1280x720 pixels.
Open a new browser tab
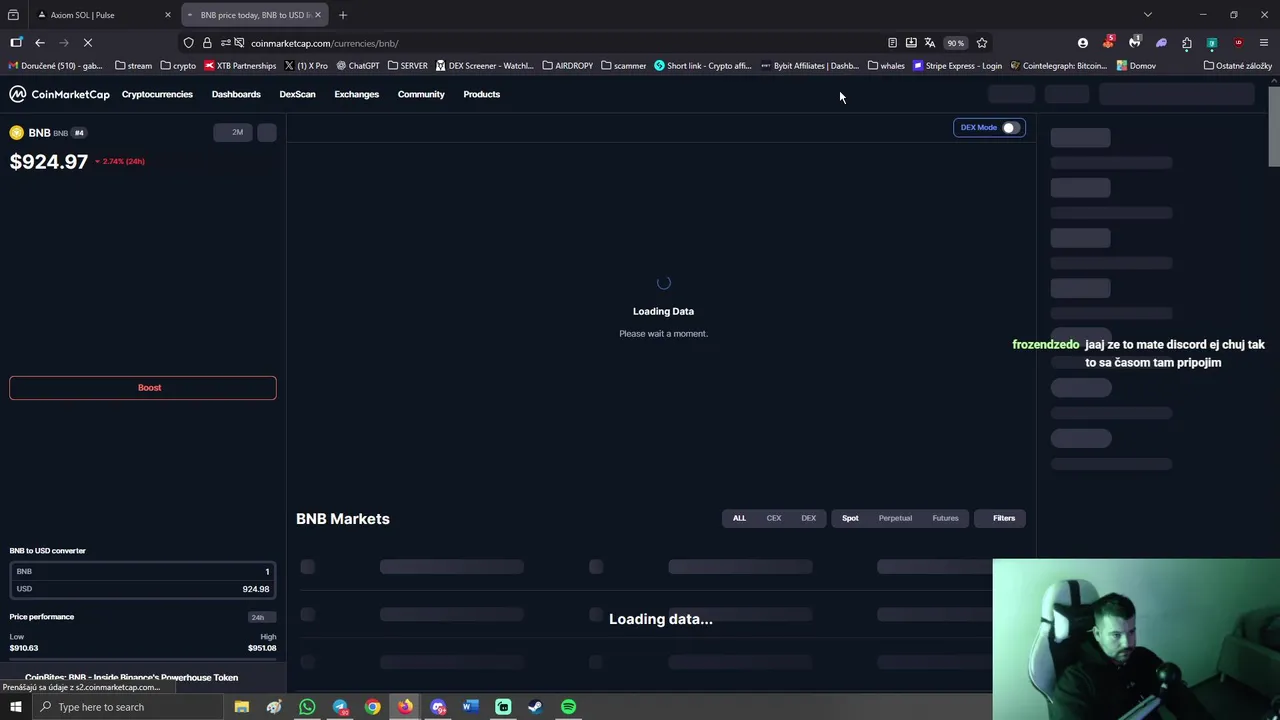coord(343,15)
